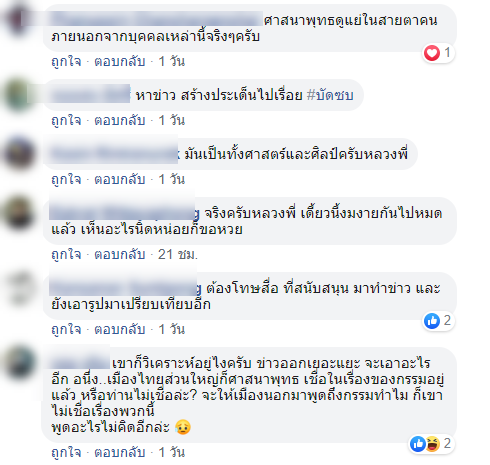Like the งมงาย comment with ถูกใจ
490x465 pixels.
tap(66, 254)
